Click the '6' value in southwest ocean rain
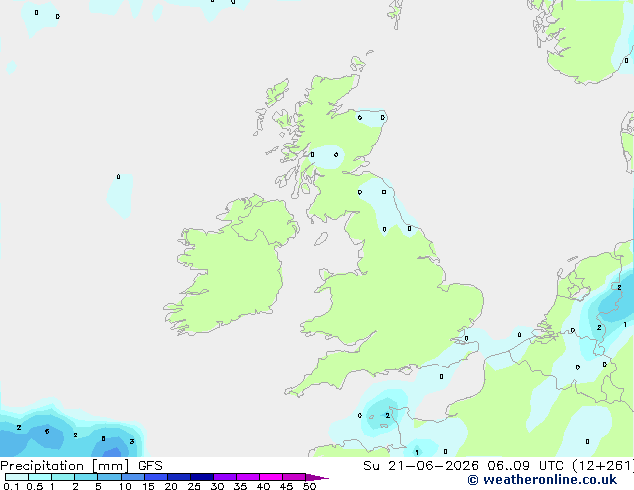Image resolution: width=634 pixels, height=490 pixels. click(47, 431)
